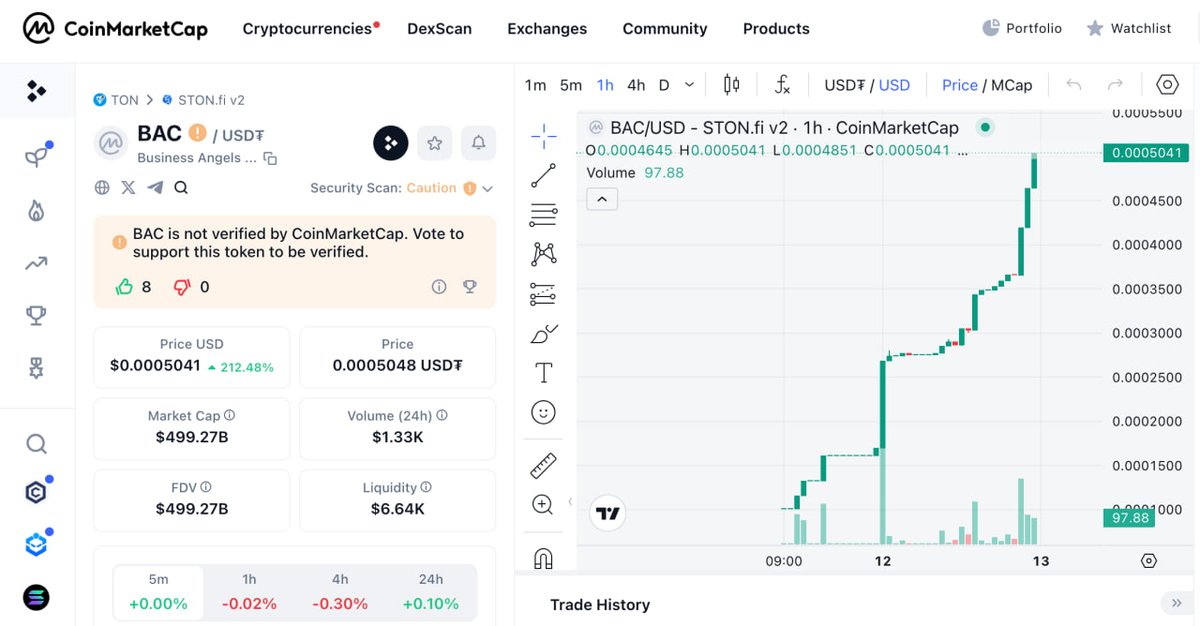
Task: Expand the Security Scan Caution dropdown
Action: [x=487, y=188]
